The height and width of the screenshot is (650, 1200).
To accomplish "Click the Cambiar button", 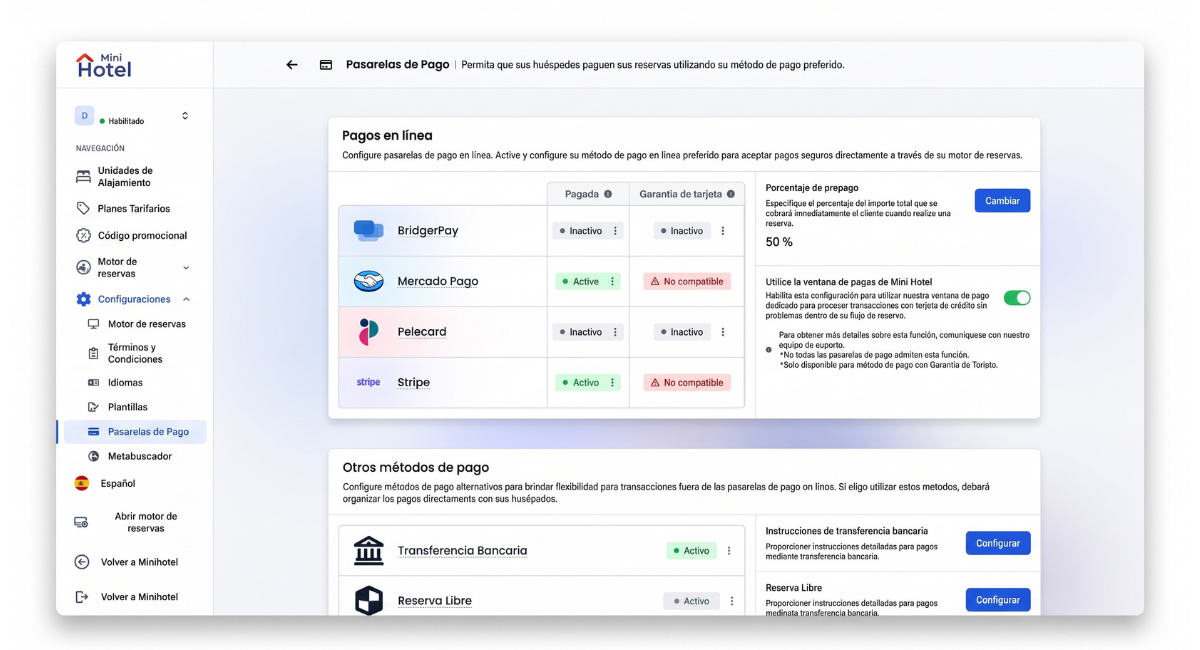I will point(1002,201).
